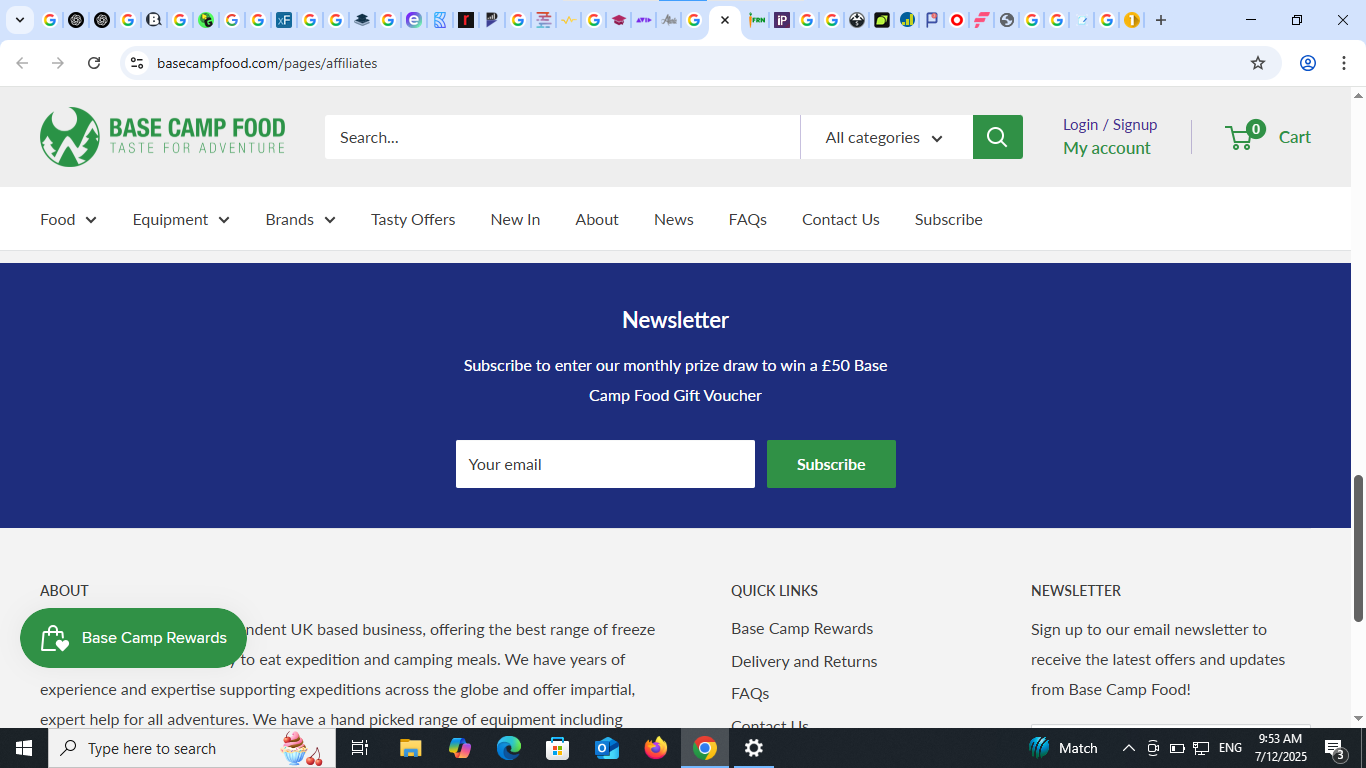
Task: Click the taskbar search box
Action: point(192,748)
